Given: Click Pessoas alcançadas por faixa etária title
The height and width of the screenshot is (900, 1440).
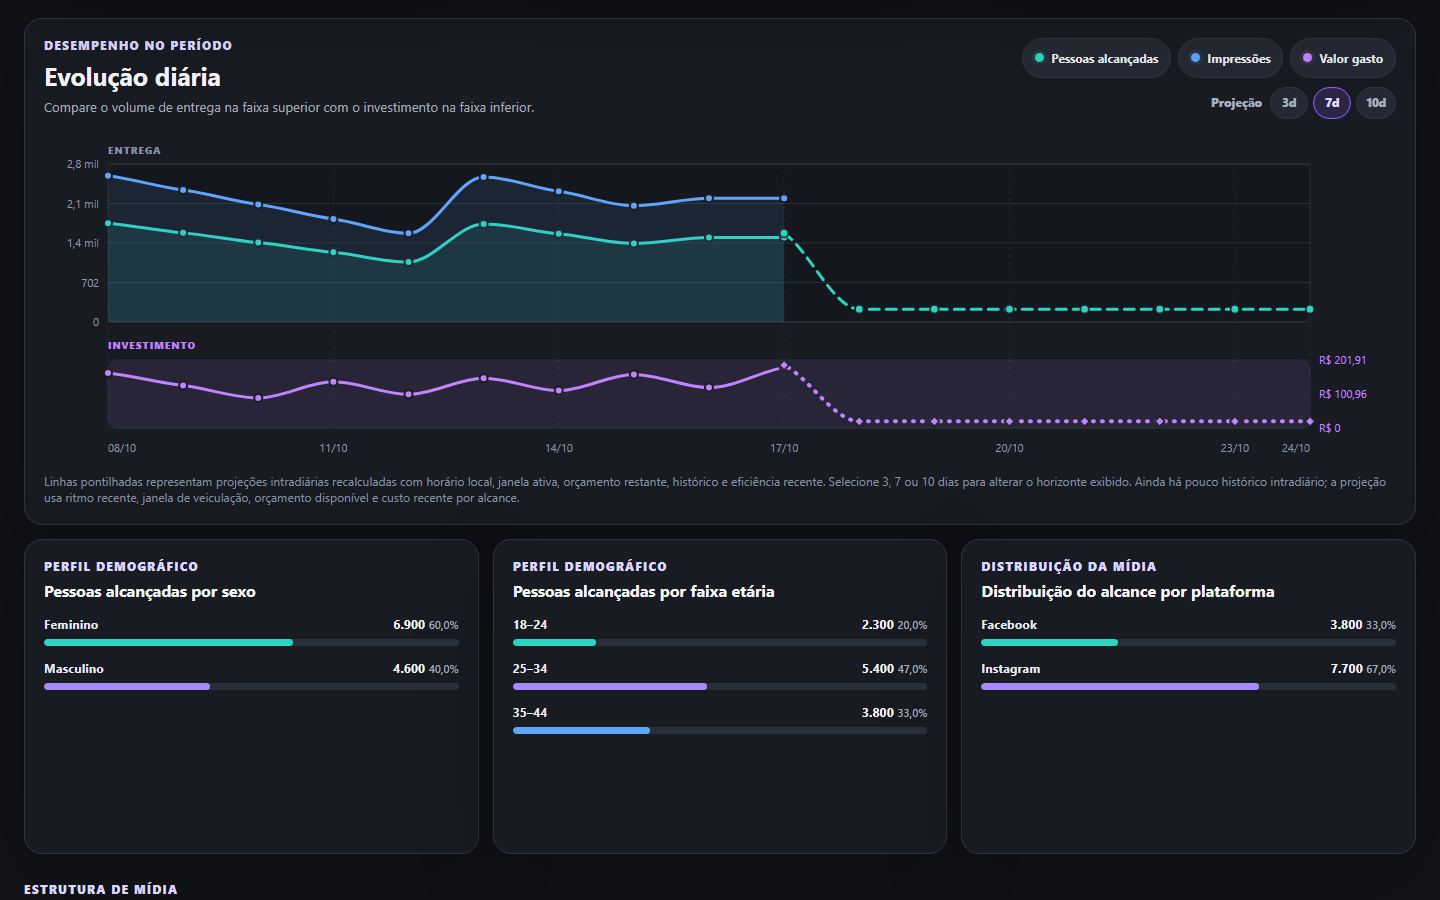Looking at the screenshot, I should pos(644,592).
